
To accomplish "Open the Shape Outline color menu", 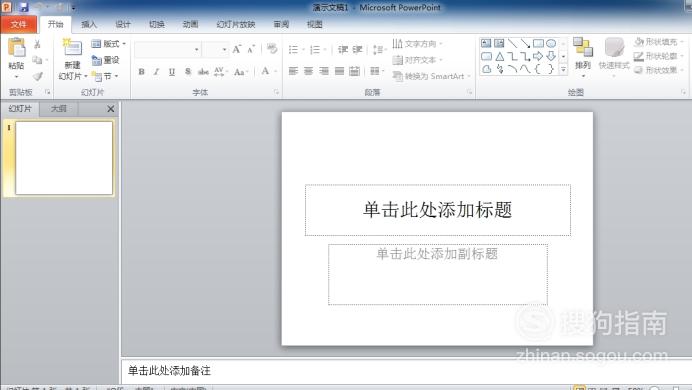I will [658, 56].
